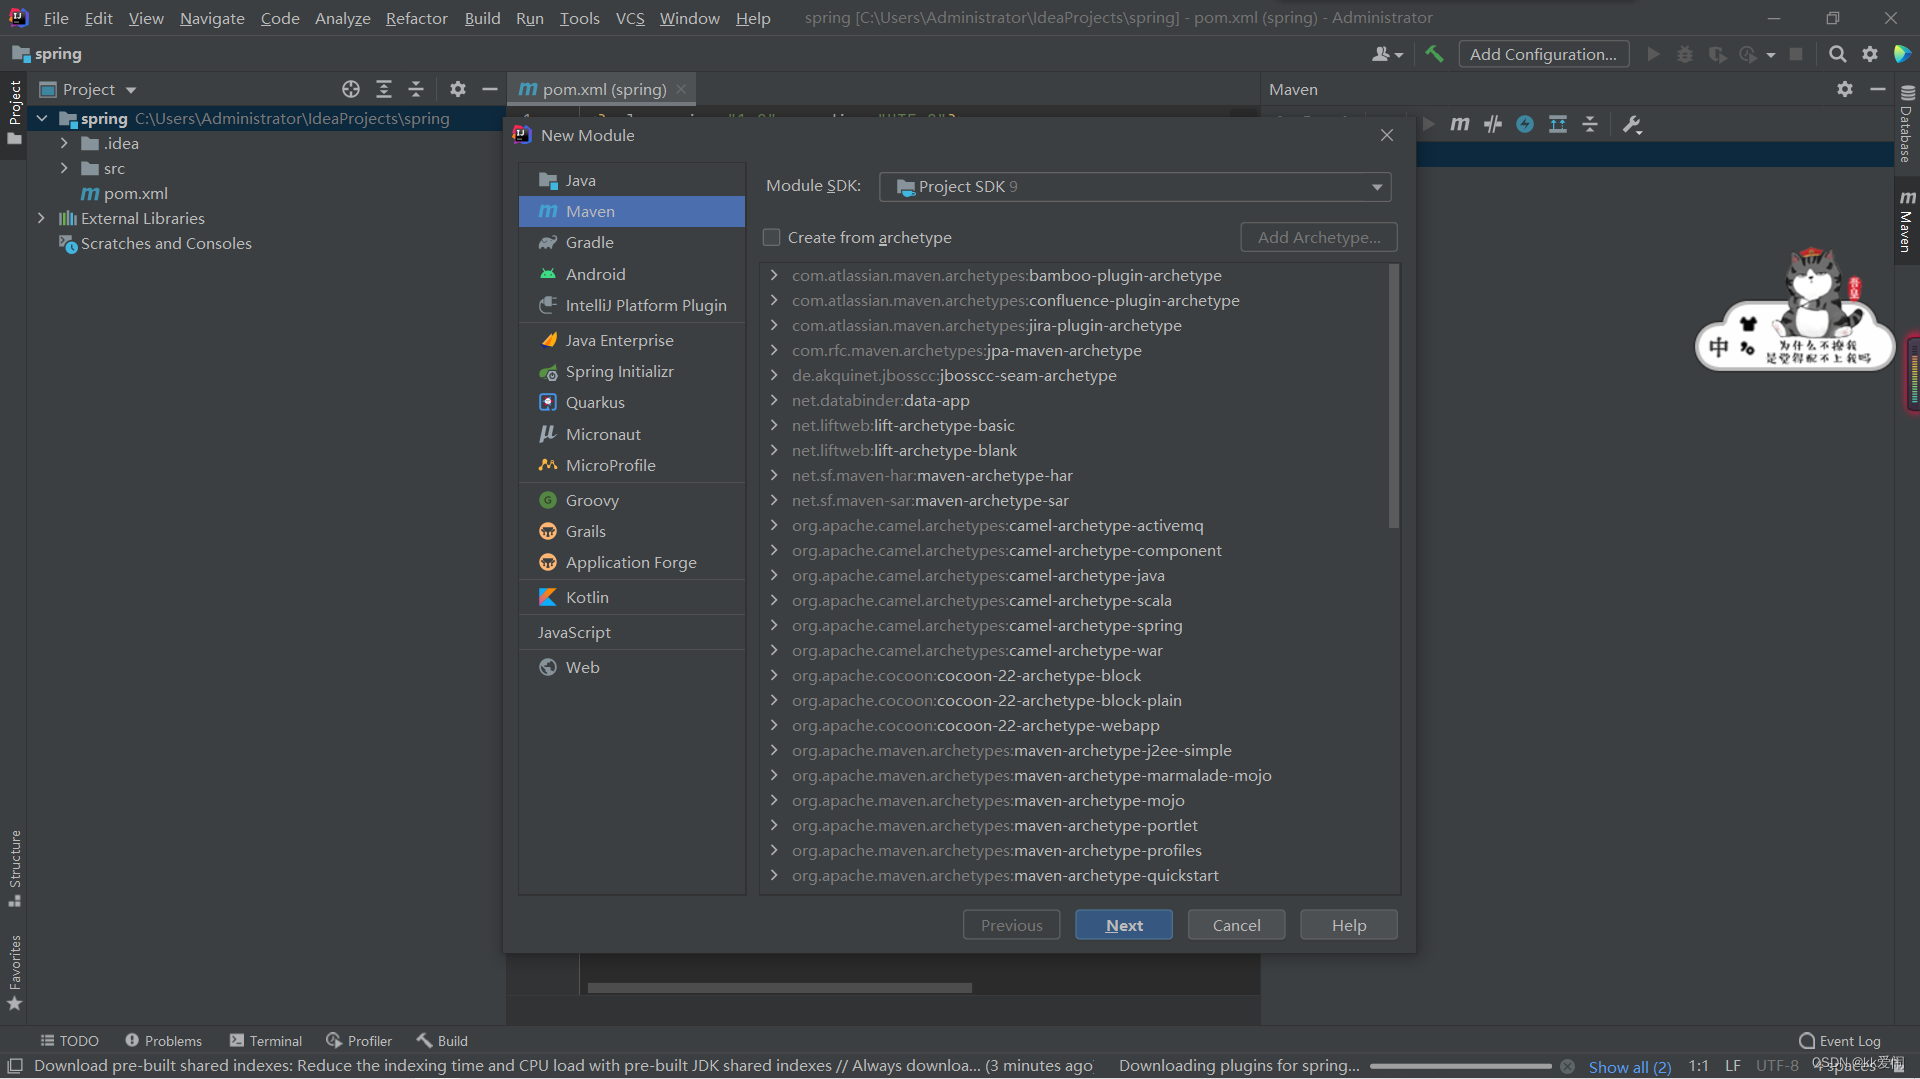
Task: Click Show all (2) background tasks link
Action: (x=1629, y=1067)
